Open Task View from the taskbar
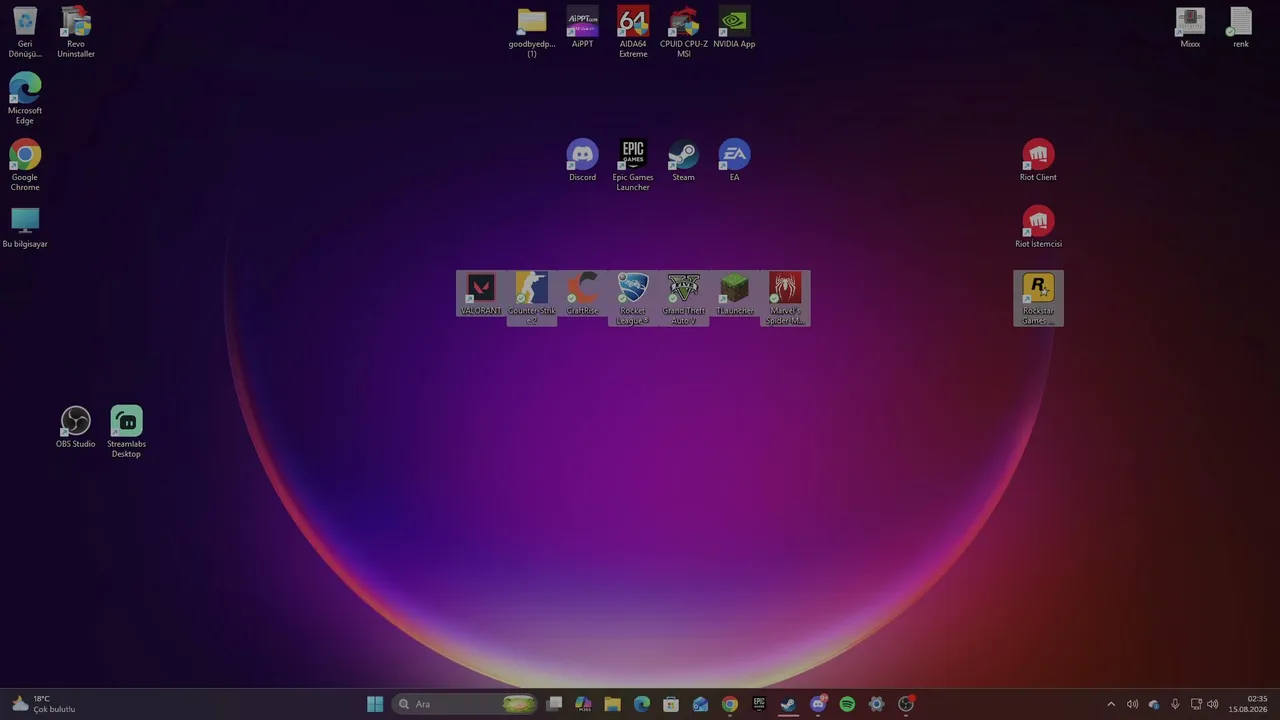The image size is (1280, 720). click(x=555, y=704)
